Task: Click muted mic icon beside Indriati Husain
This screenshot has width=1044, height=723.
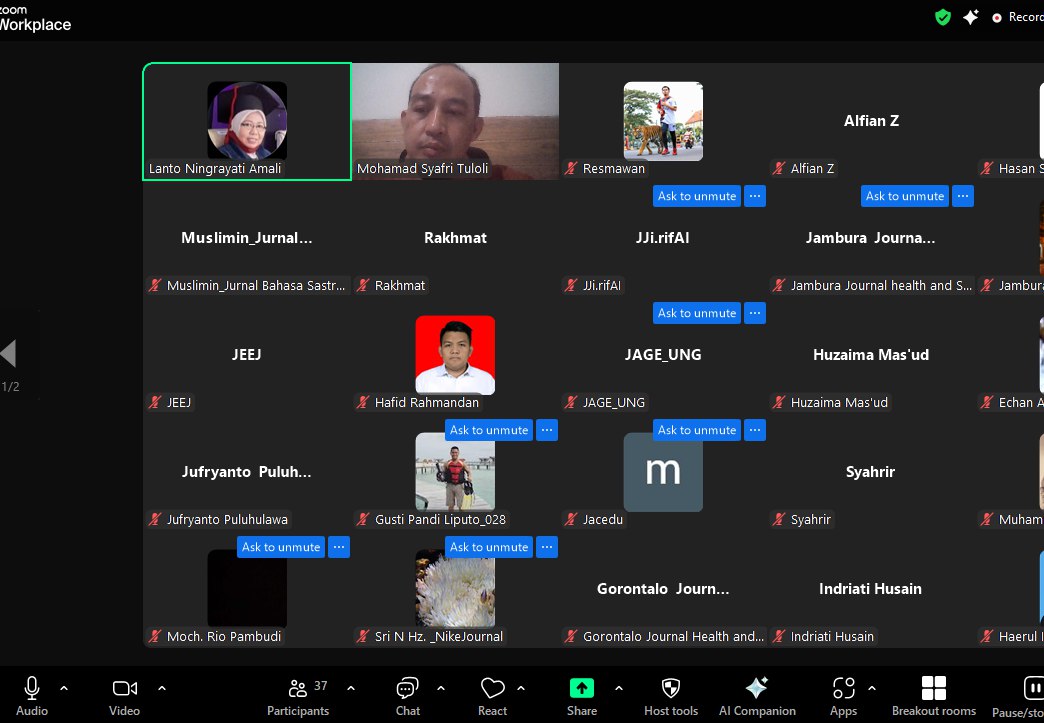Action: point(779,636)
